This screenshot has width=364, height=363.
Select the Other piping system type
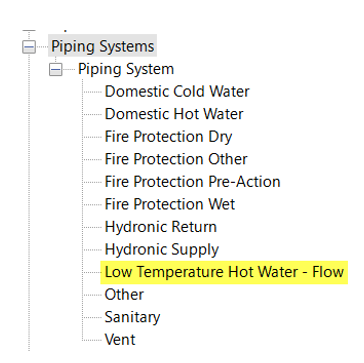[x=124, y=295]
